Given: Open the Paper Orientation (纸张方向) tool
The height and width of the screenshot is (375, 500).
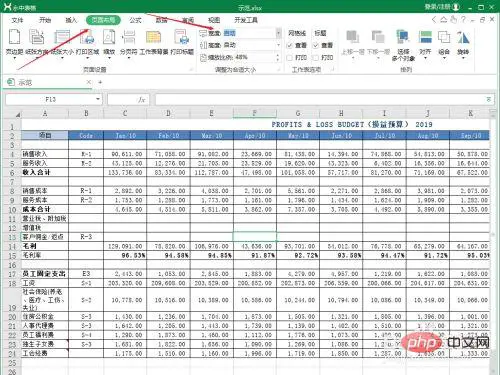Looking at the screenshot, I should click(x=37, y=43).
